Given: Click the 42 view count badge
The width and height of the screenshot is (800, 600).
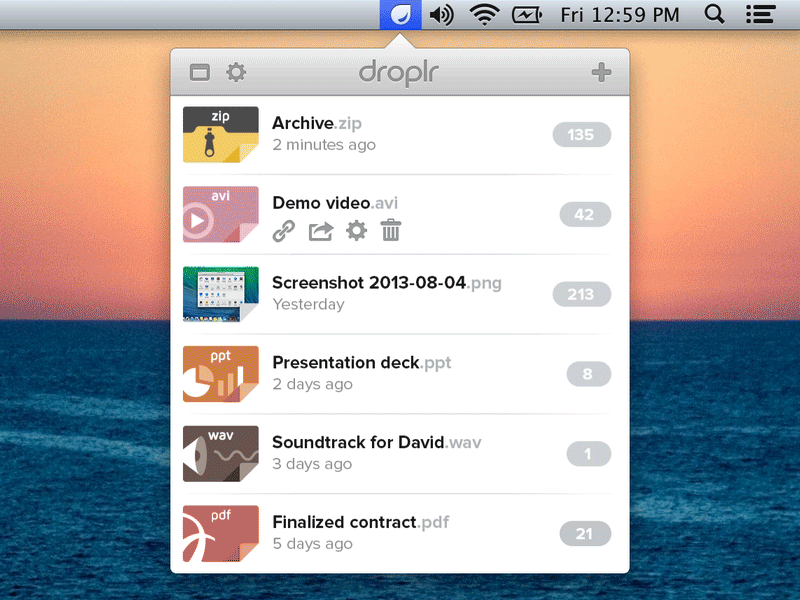Looking at the screenshot, I should (585, 214).
